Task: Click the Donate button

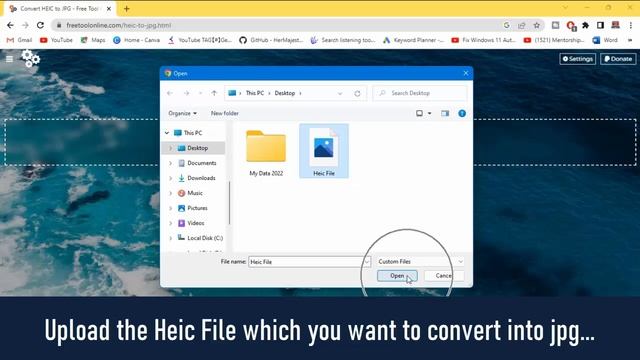Action: tap(618, 59)
